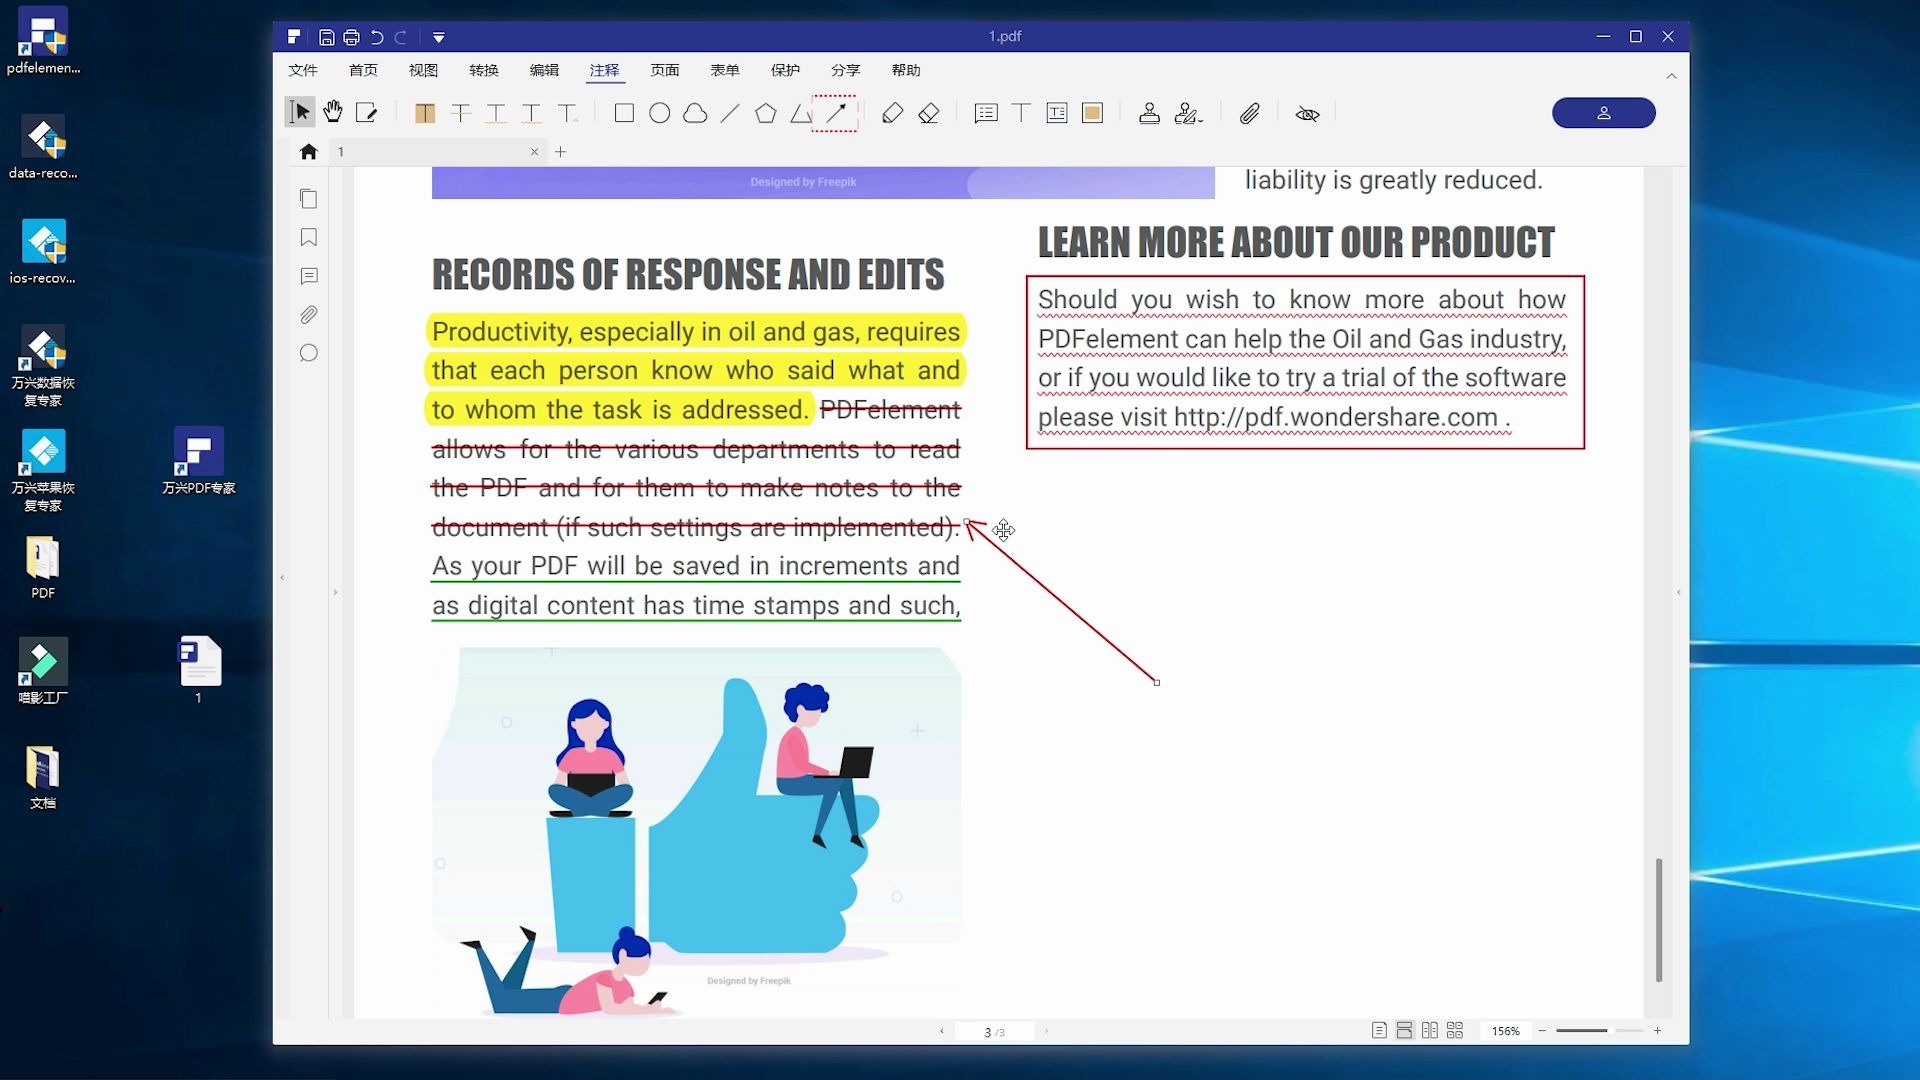Screen dimensions: 1920x1080
Task: Toggle the bookmarks side panel
Action: [x=309, y=237]
